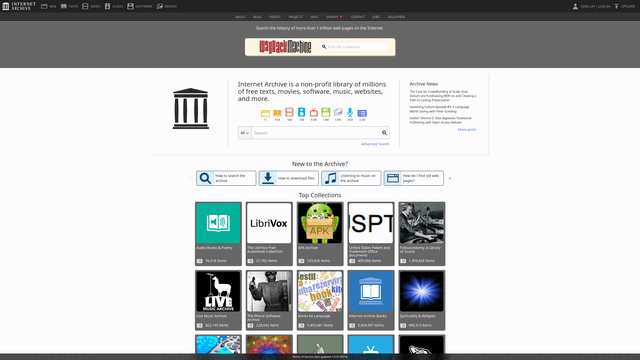640x360 pixels.
Task: Select the orange open-book texts media icon
Action: pyautogui.click(x=277, y=113)
